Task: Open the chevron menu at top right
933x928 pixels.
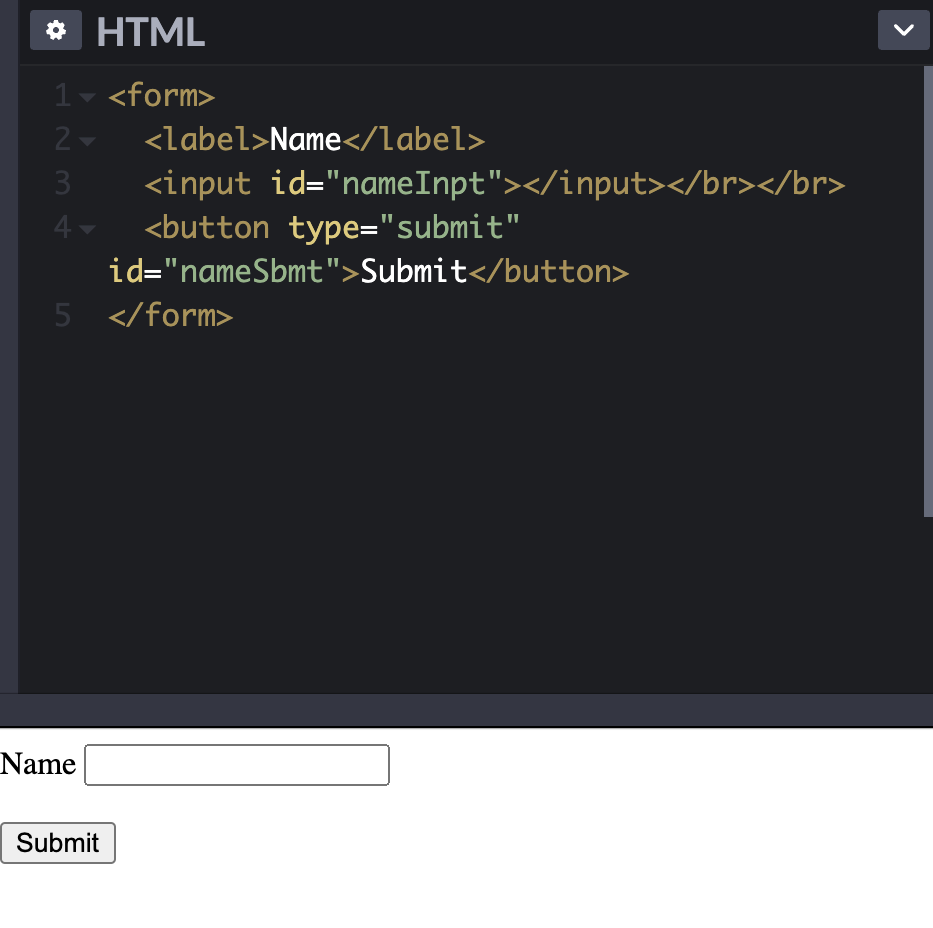Action: coord(903,30)
